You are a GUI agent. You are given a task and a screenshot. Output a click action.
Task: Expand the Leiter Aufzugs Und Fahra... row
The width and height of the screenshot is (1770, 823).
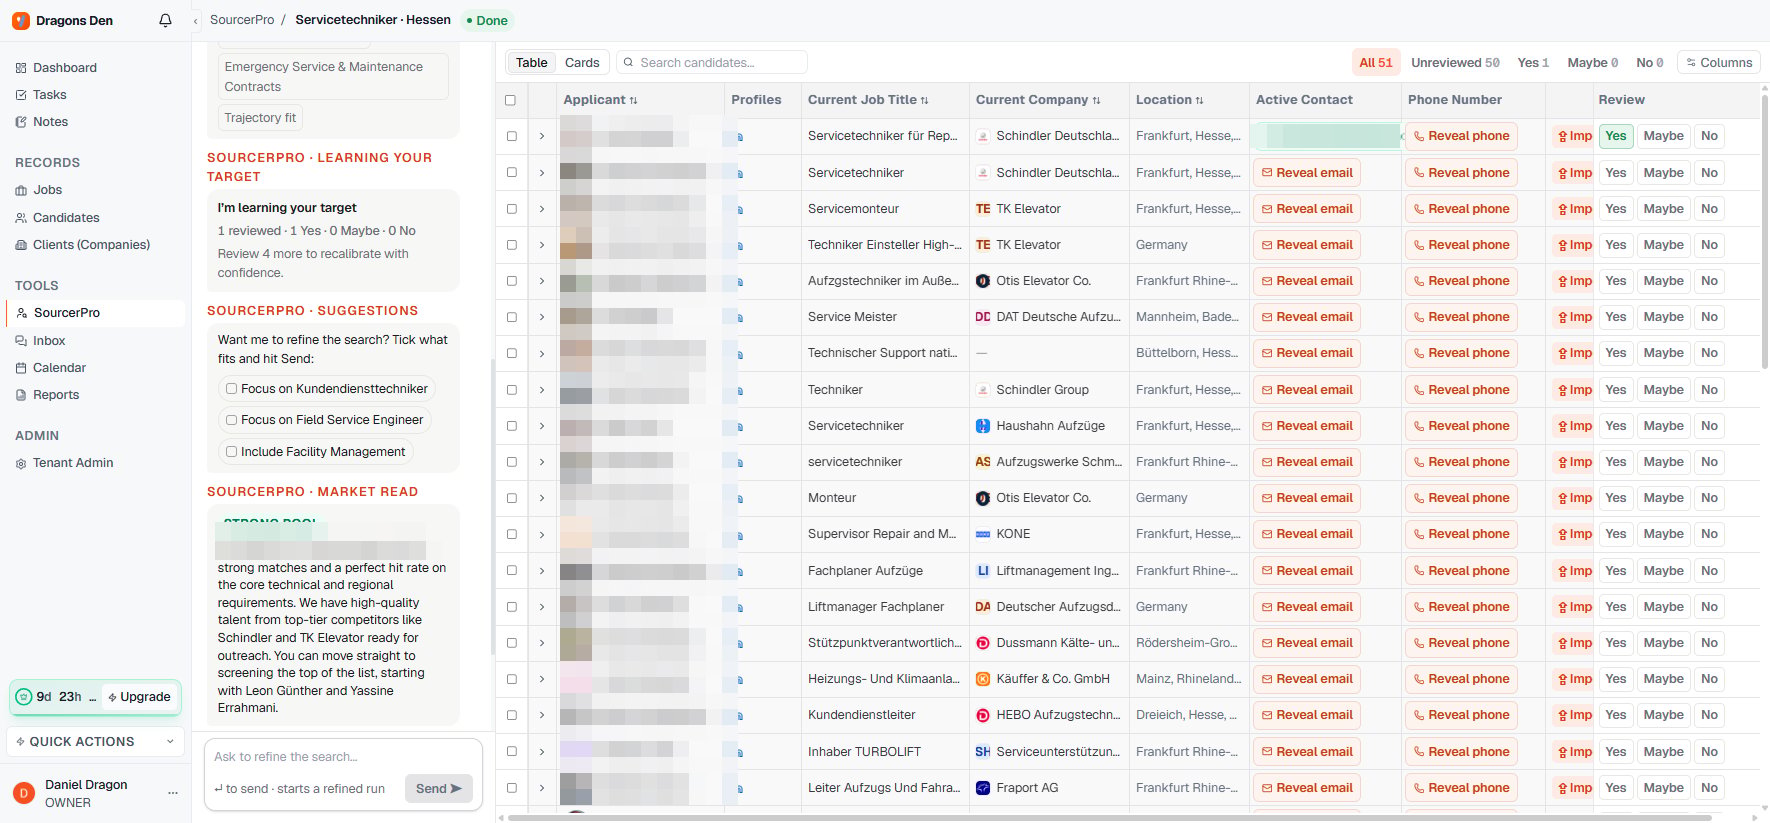[542, 788]
